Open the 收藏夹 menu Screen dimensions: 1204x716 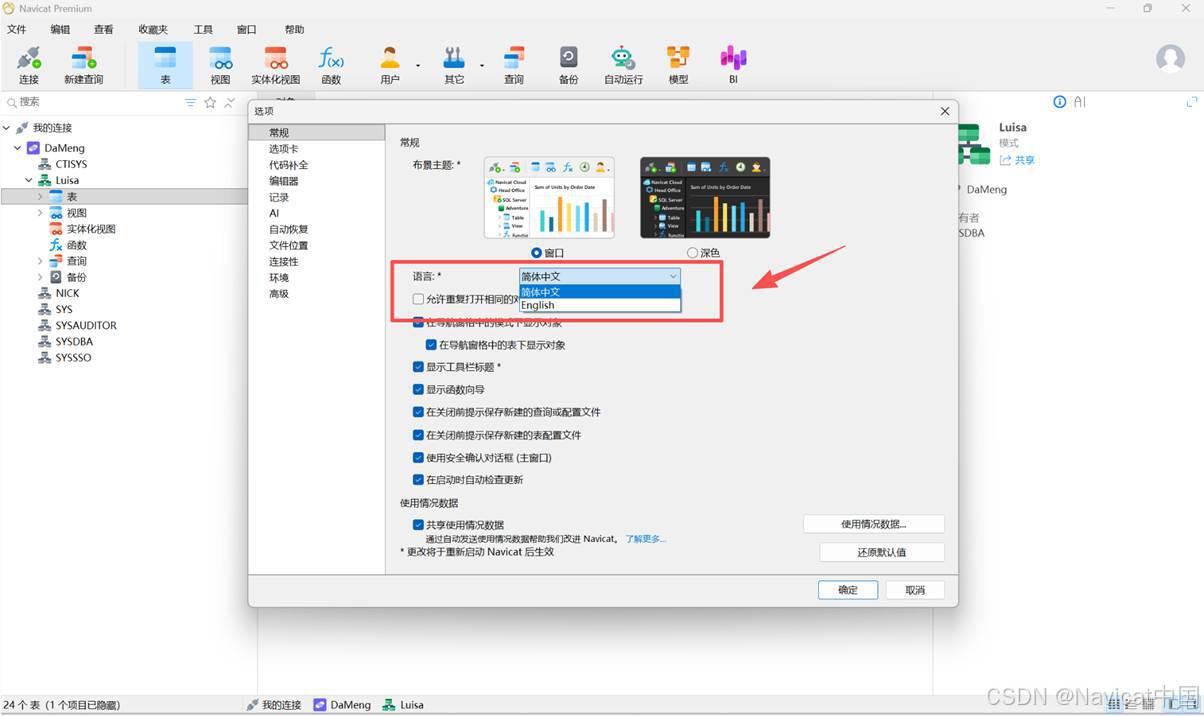pos(153,30)
